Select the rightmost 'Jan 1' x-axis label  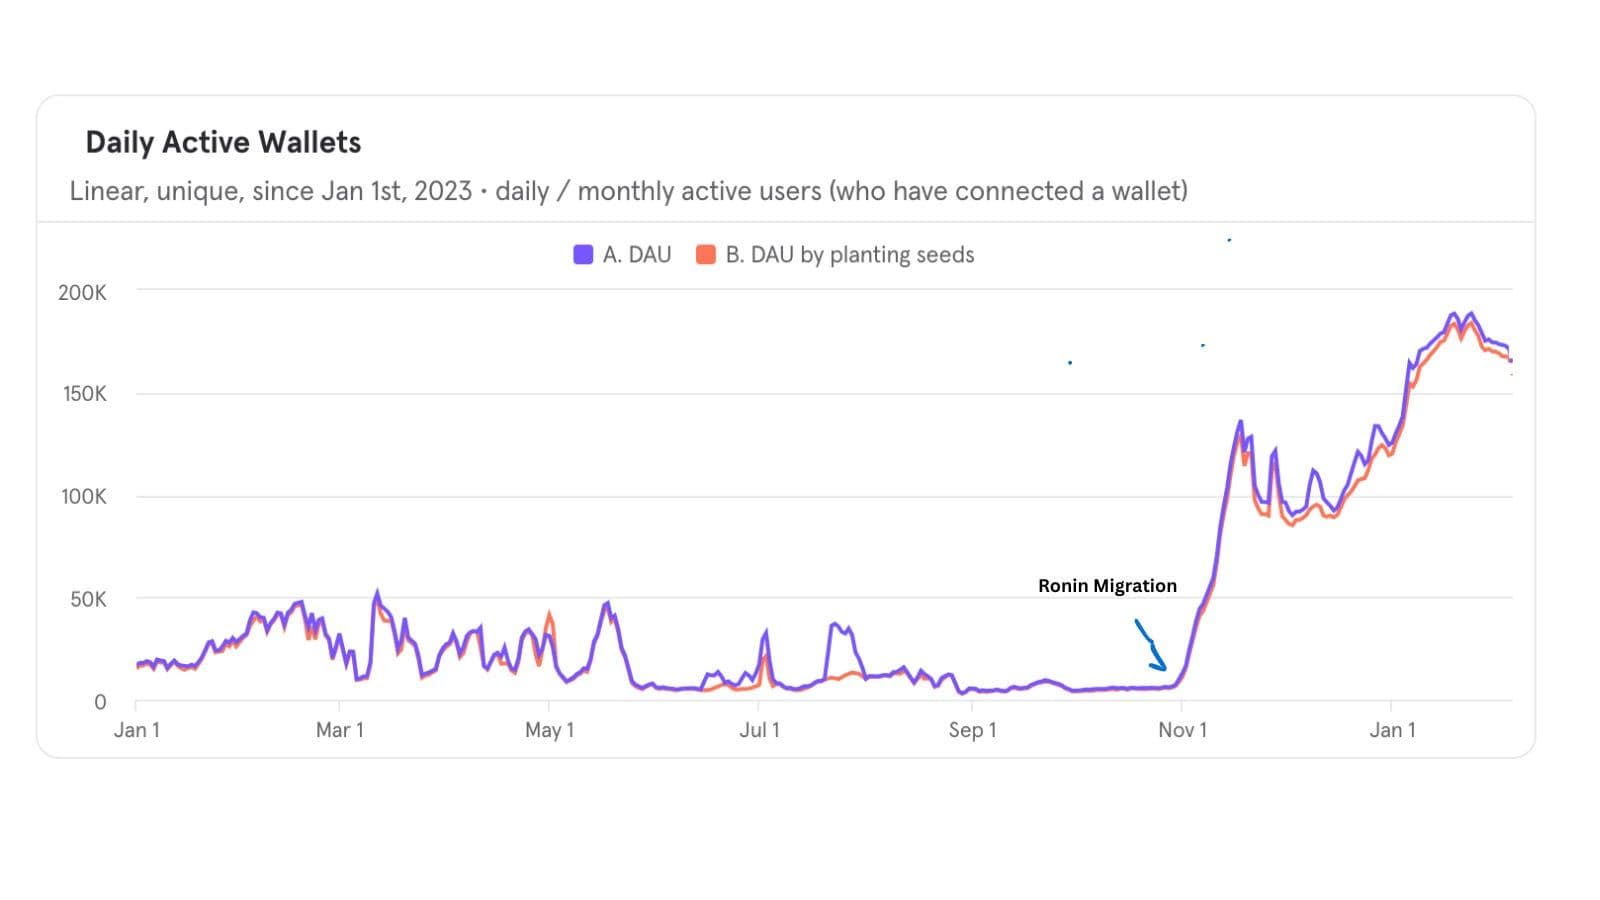[1393, 730]
